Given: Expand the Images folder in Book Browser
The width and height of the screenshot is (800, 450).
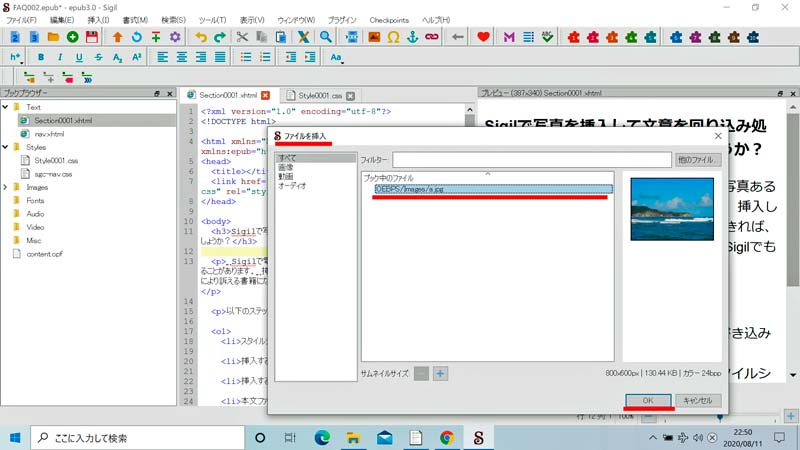Looking at the screenshot, I should [x=6, y=187].
